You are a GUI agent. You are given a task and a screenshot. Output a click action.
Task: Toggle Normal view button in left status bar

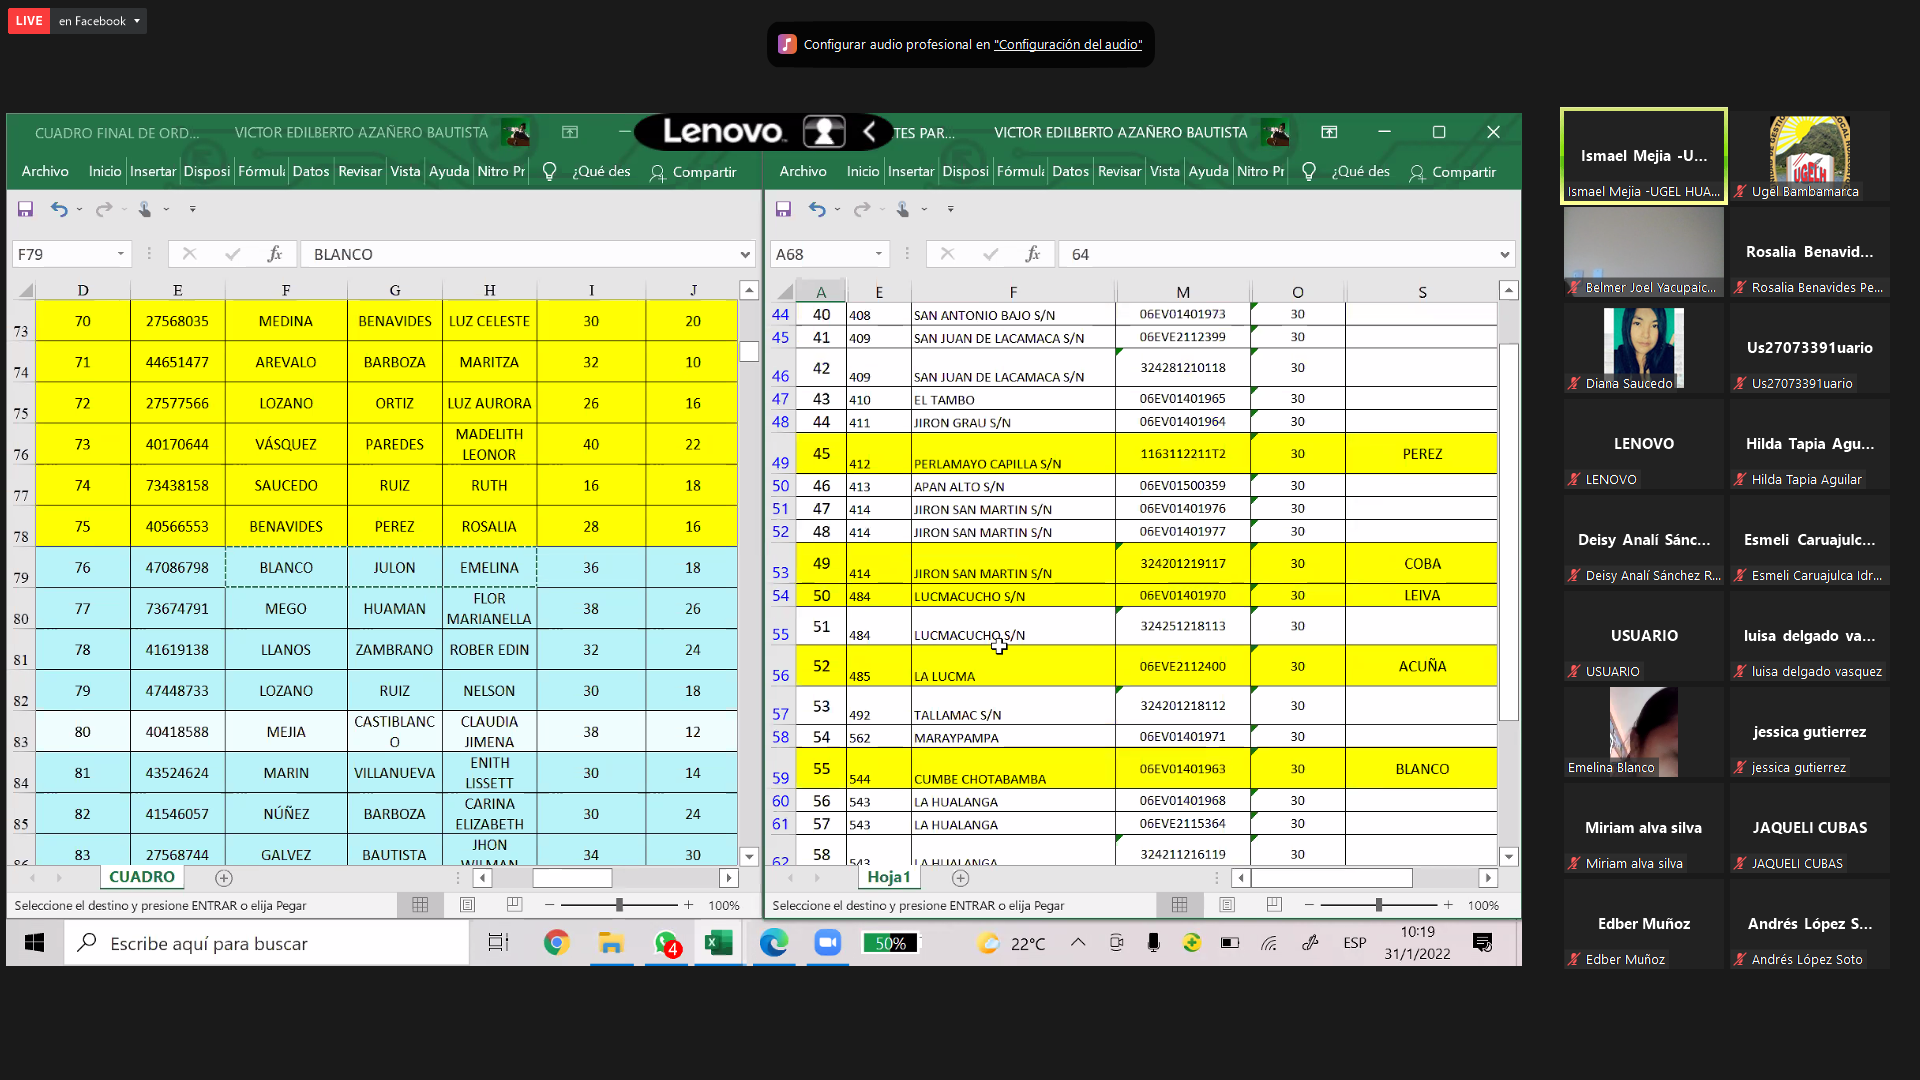tap(420, 905)
